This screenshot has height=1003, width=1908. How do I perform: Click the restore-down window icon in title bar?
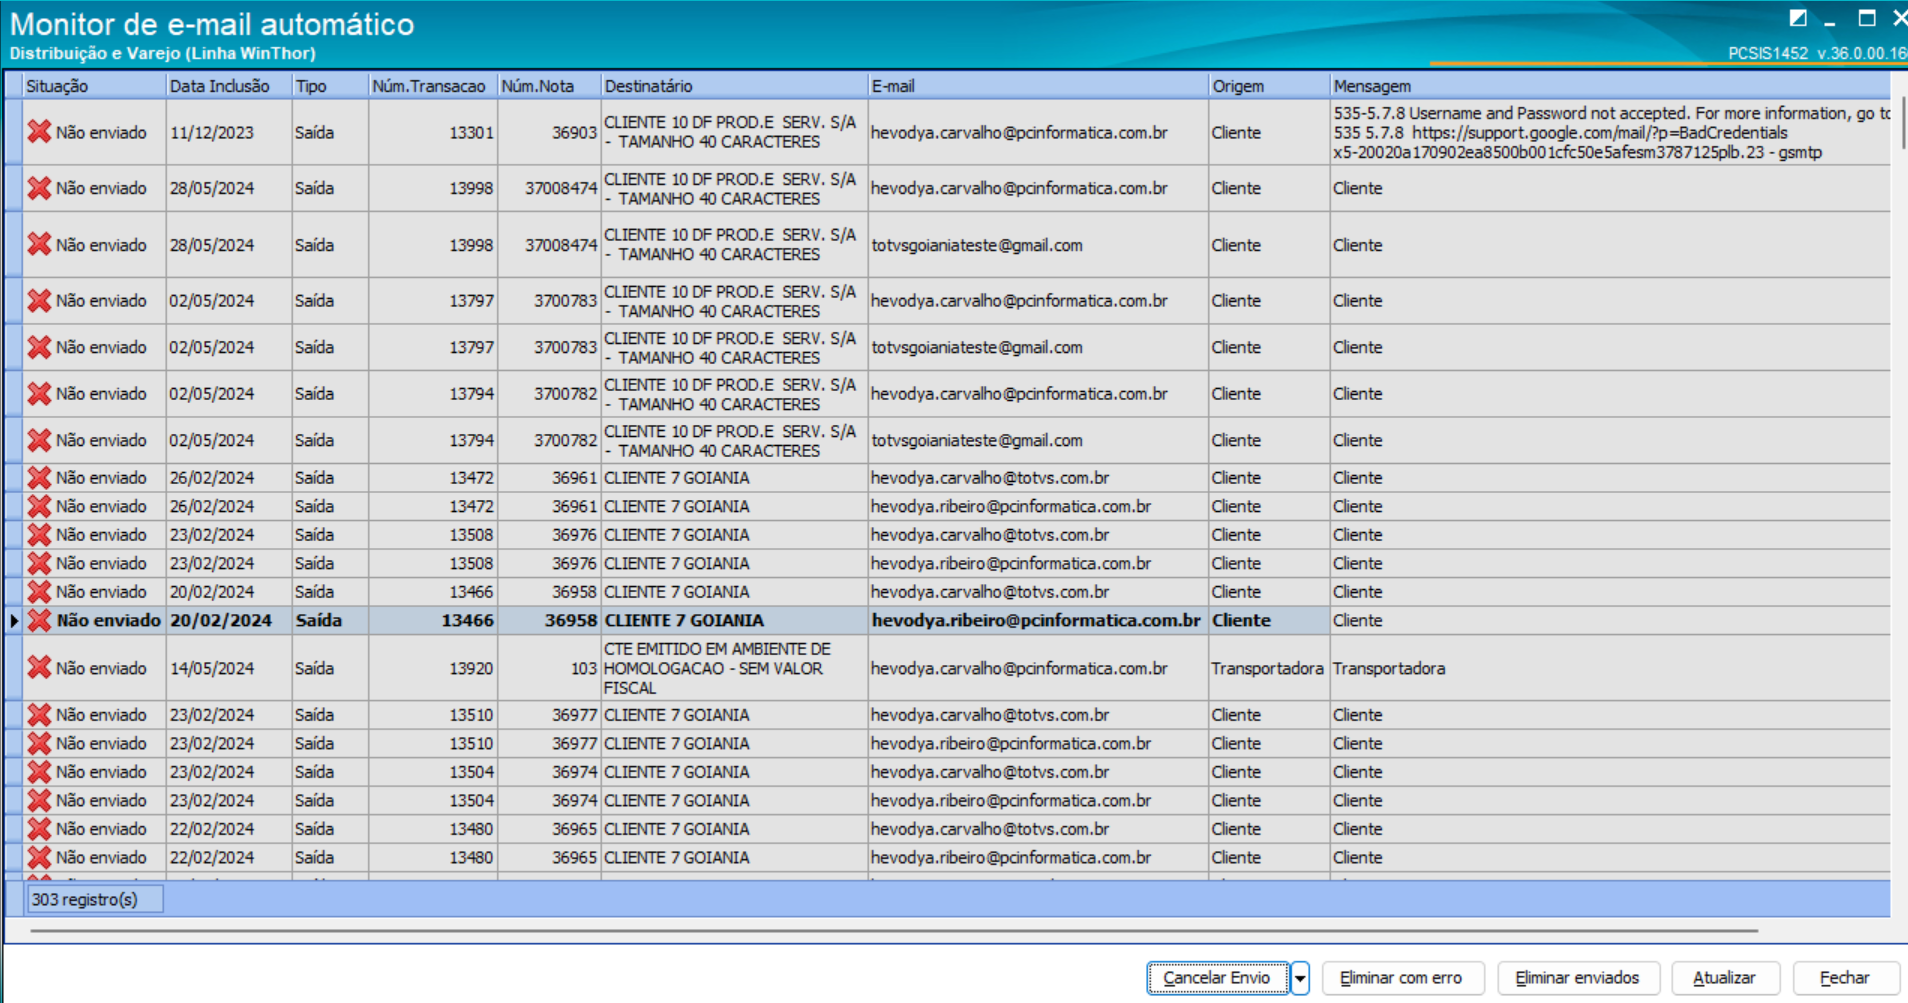pos(1798,18)
